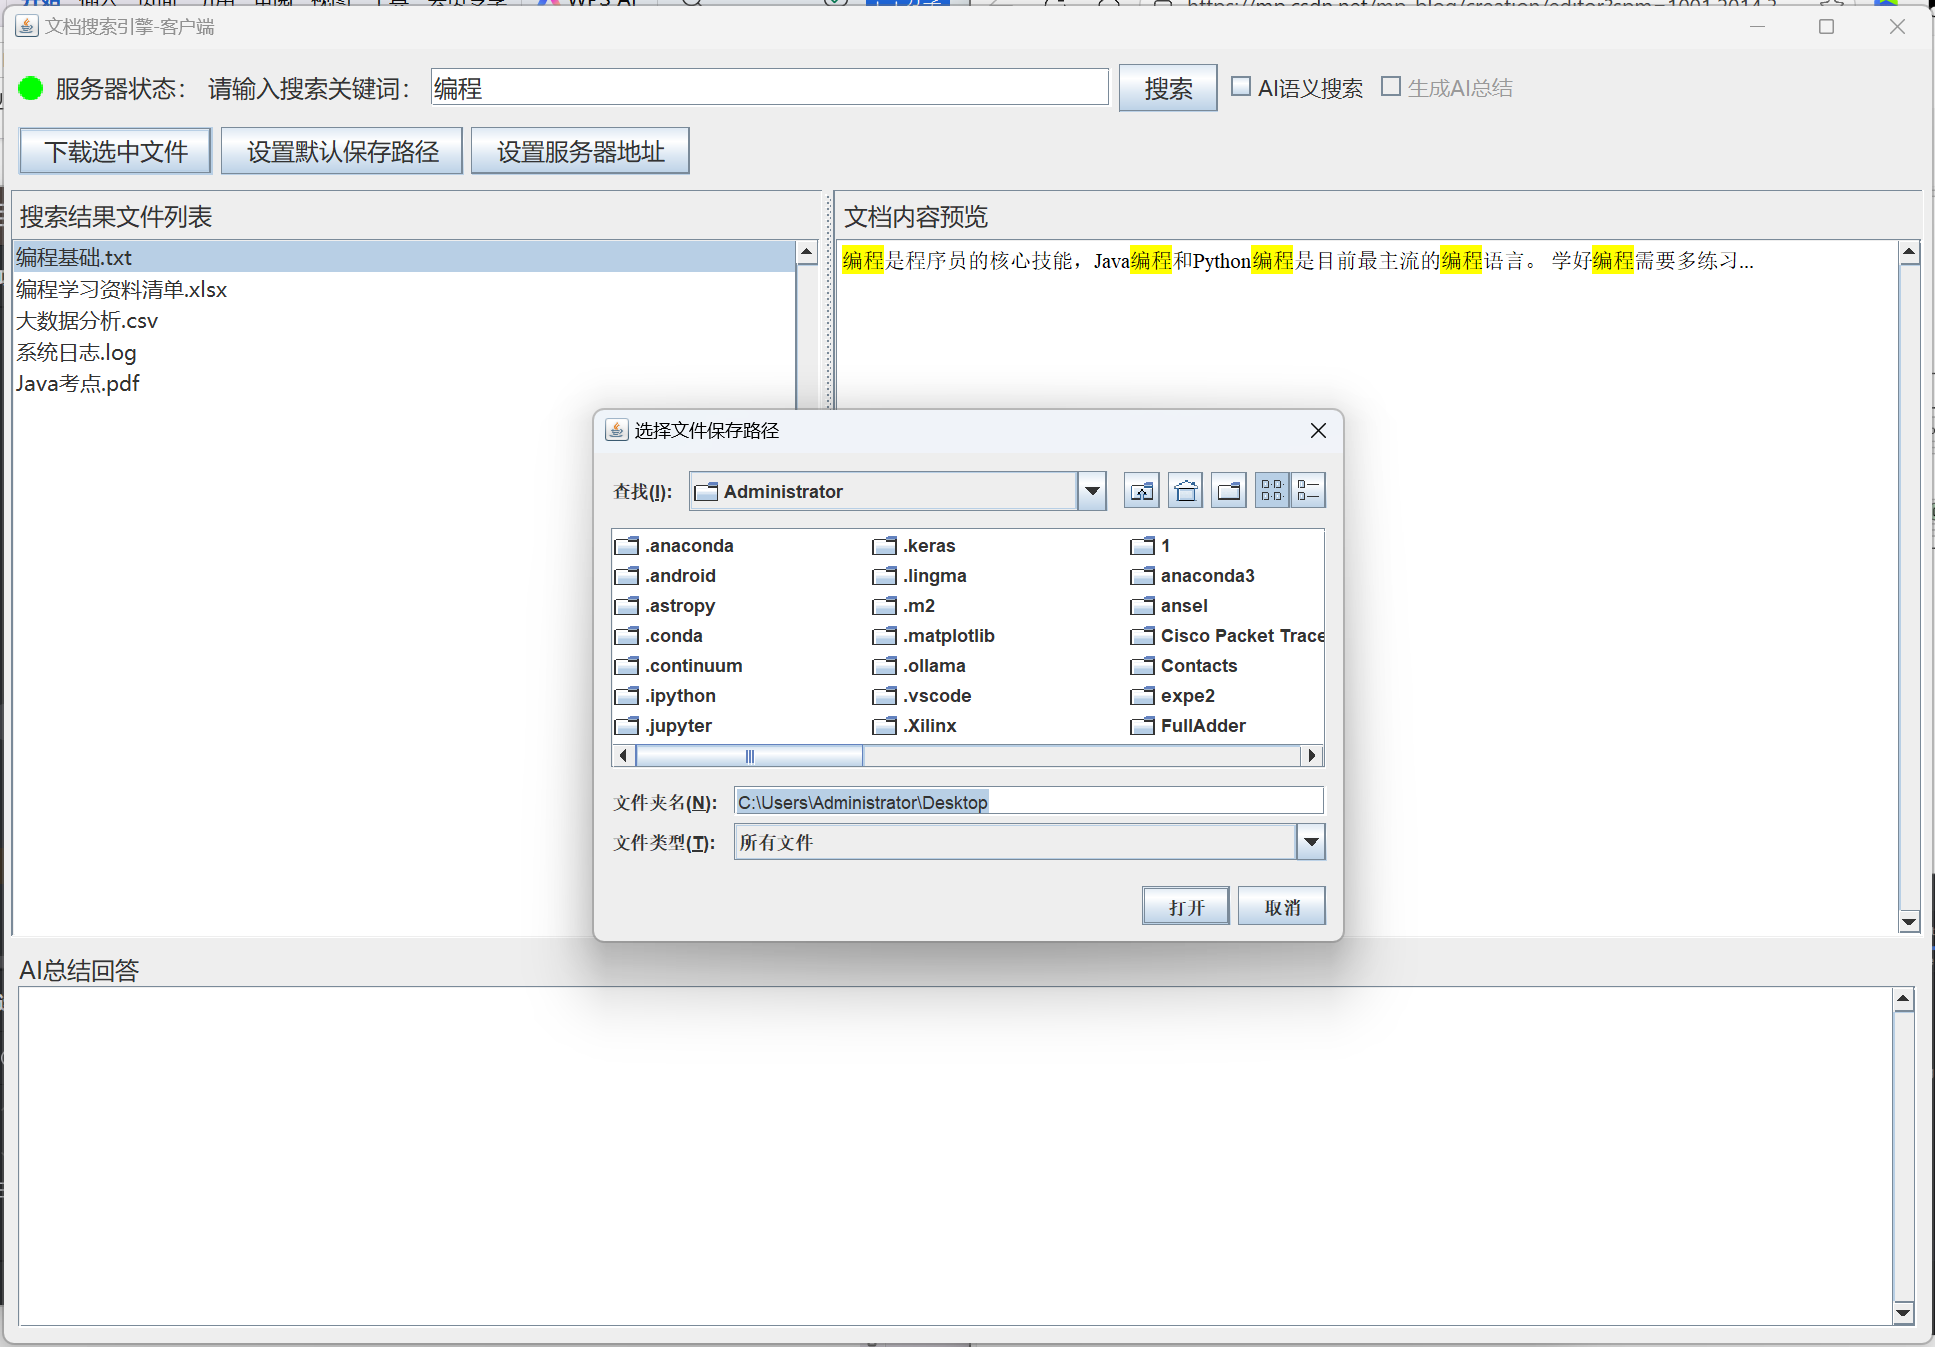This screenshot has height=1347, width=1935.
Task: Select Java考点.pdf in results list
Action: coord(78,384)
